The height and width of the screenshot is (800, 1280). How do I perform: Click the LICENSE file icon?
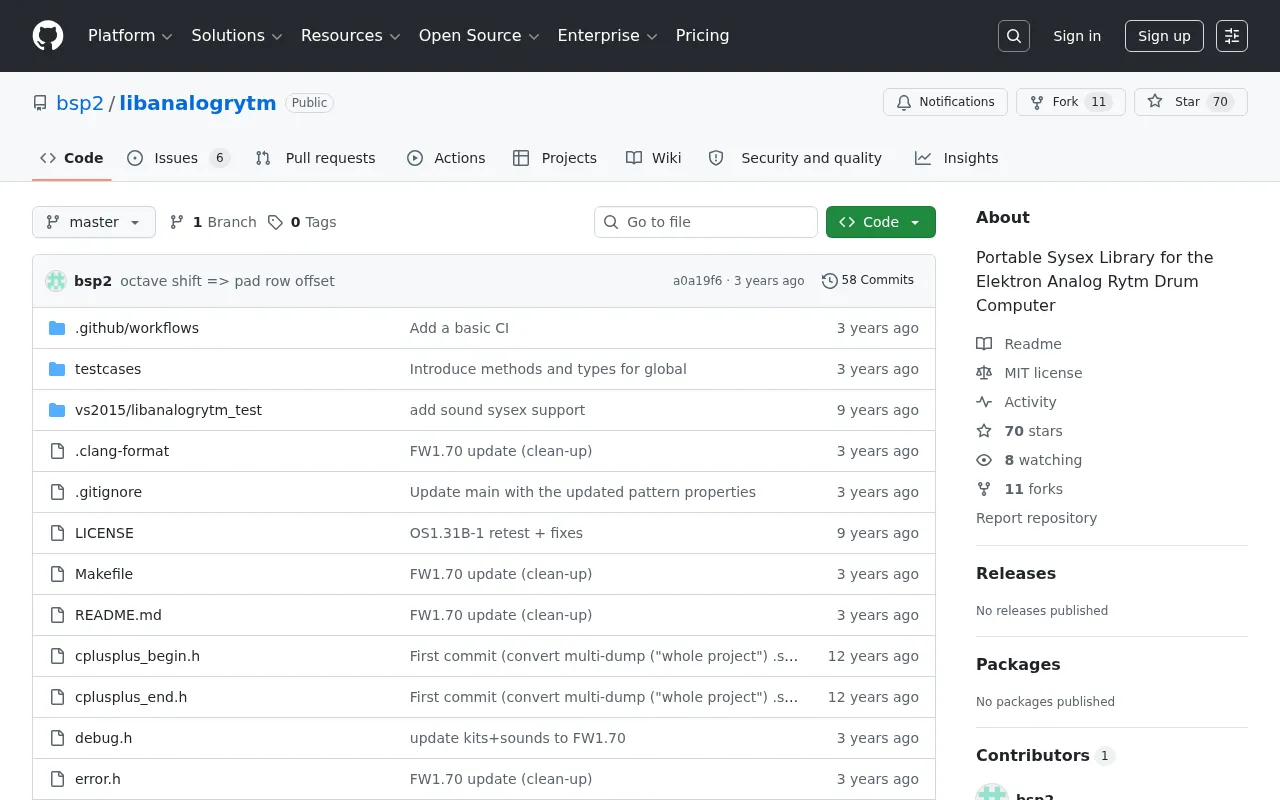(x=57, y=533)
